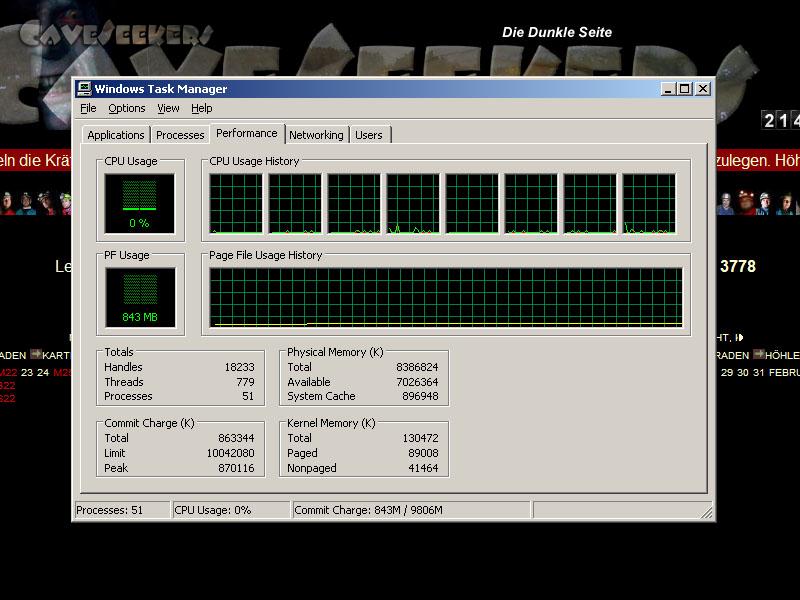The image size is (800, 600).
Task: Click the arrow icon before KART
Action: click(35, 355)
